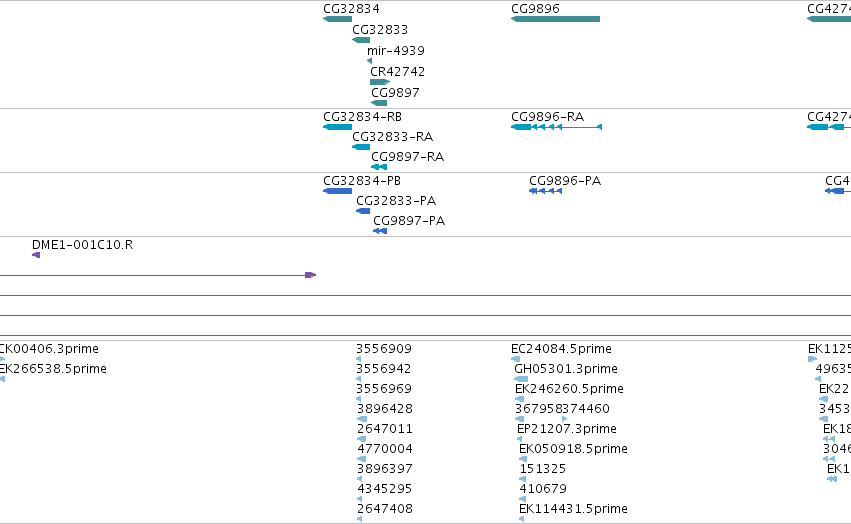The height and width of the screenshot is (524, 851).
Task: Select the CG9897-PA feature arrows
Action: coord(380,231)
